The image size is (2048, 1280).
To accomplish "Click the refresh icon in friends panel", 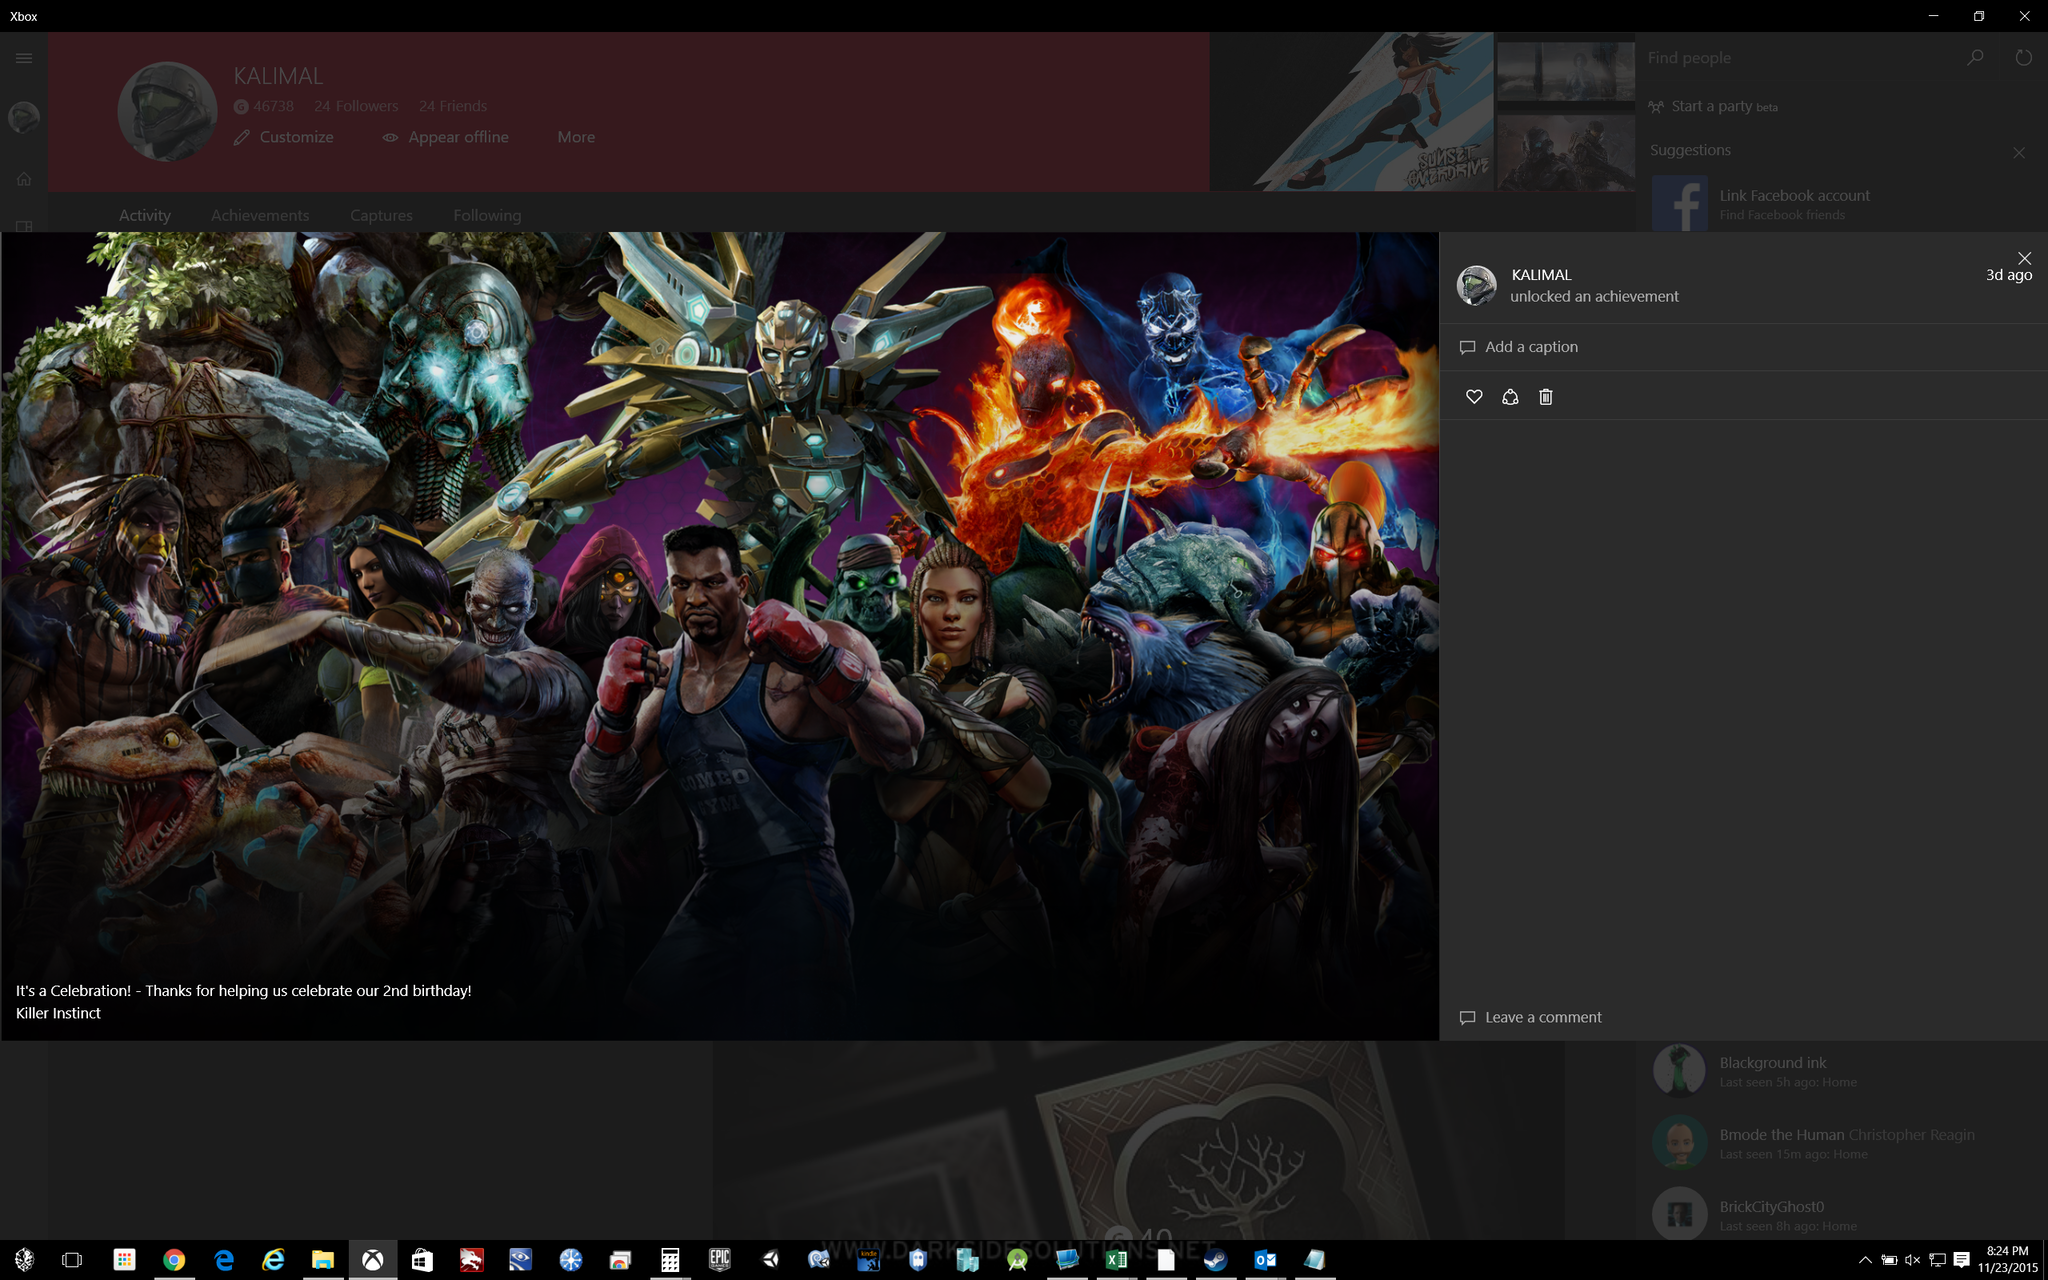I will 2023,58.
